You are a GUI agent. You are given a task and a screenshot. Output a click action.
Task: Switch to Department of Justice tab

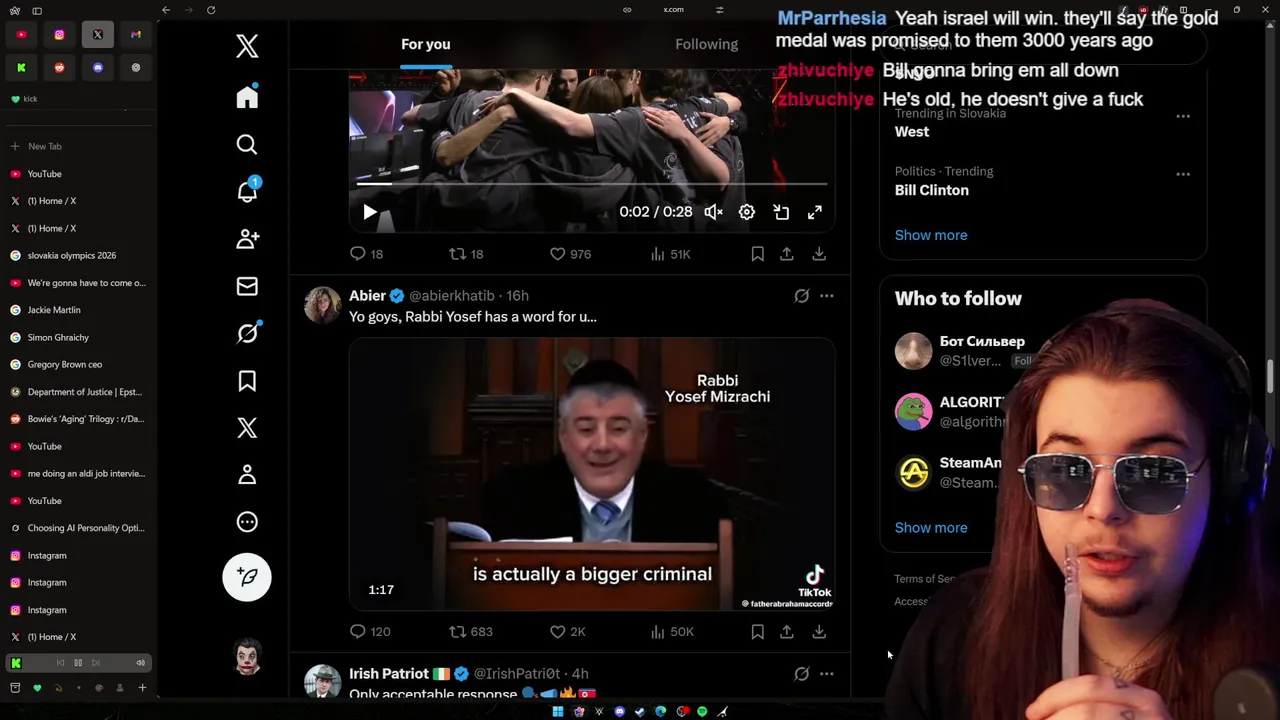78,392
